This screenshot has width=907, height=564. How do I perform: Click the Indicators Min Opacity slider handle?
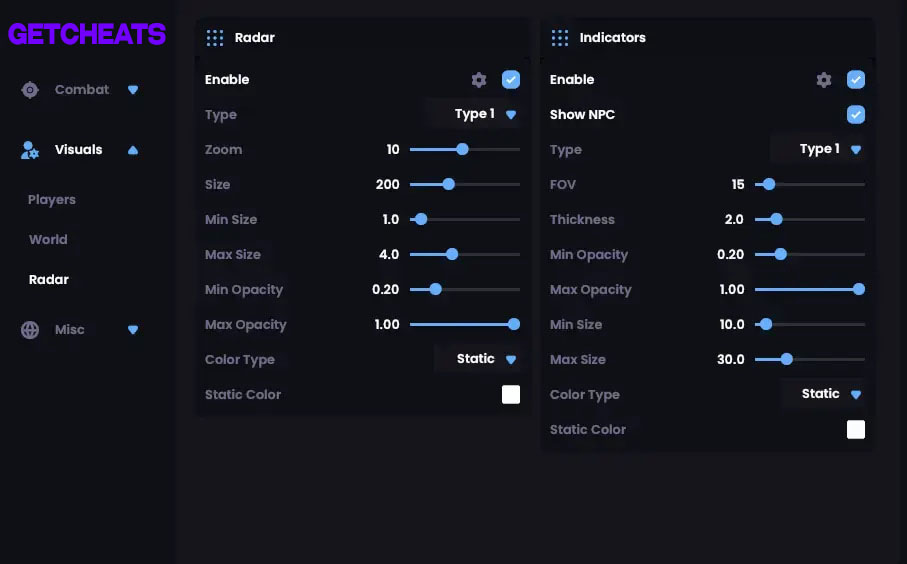coord(781,255)
